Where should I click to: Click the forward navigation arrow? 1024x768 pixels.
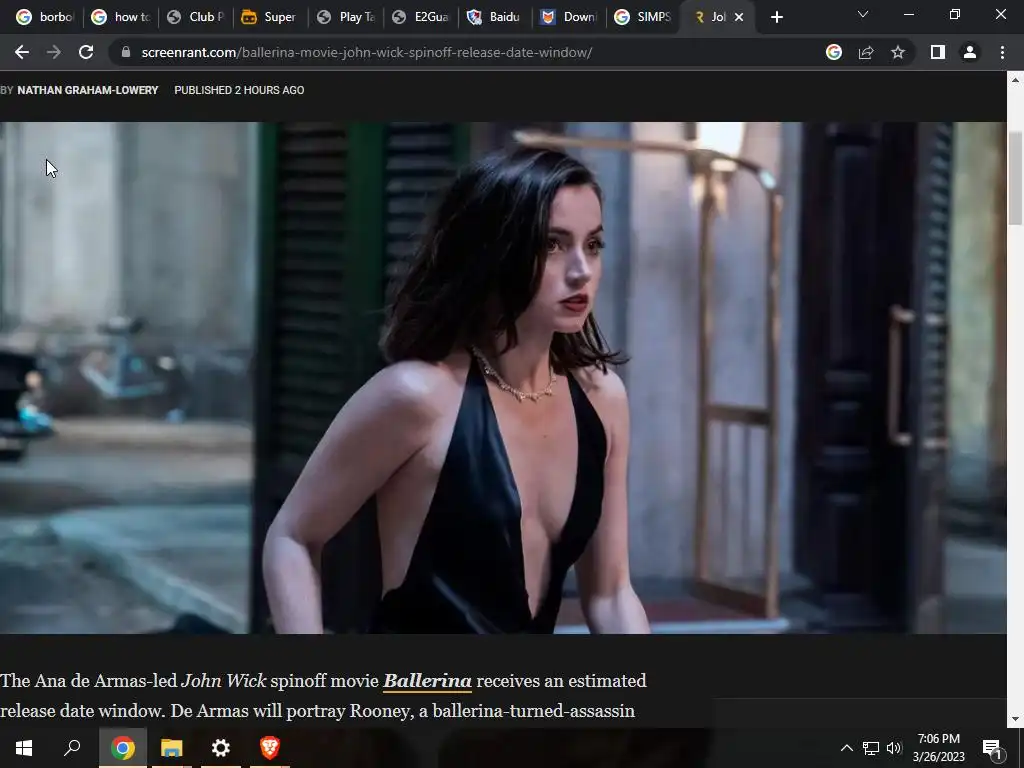pyautogui.click(x=54, y=52)
